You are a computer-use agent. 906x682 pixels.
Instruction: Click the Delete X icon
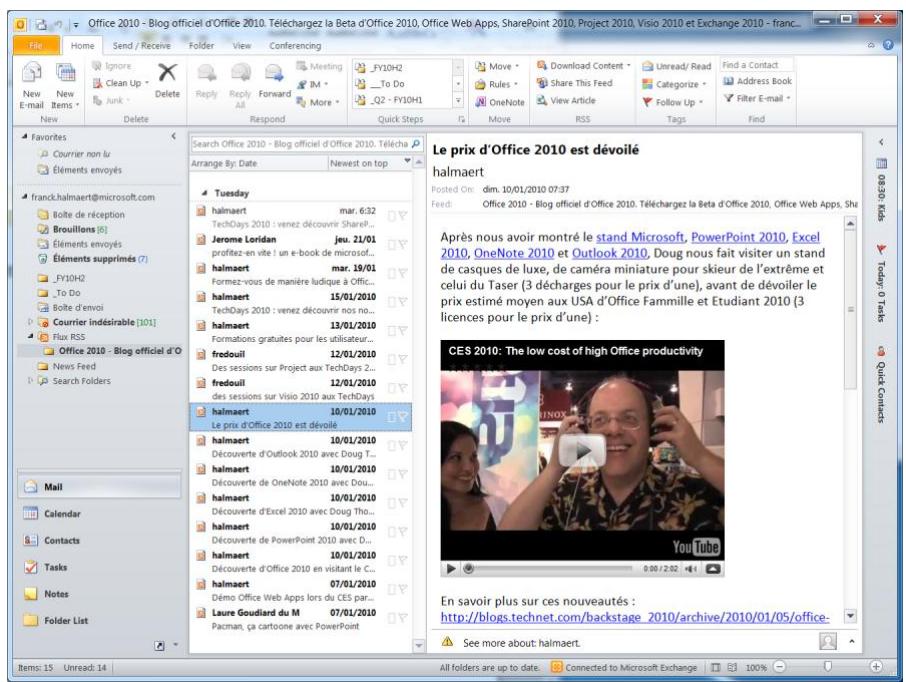tap(167, 73)
